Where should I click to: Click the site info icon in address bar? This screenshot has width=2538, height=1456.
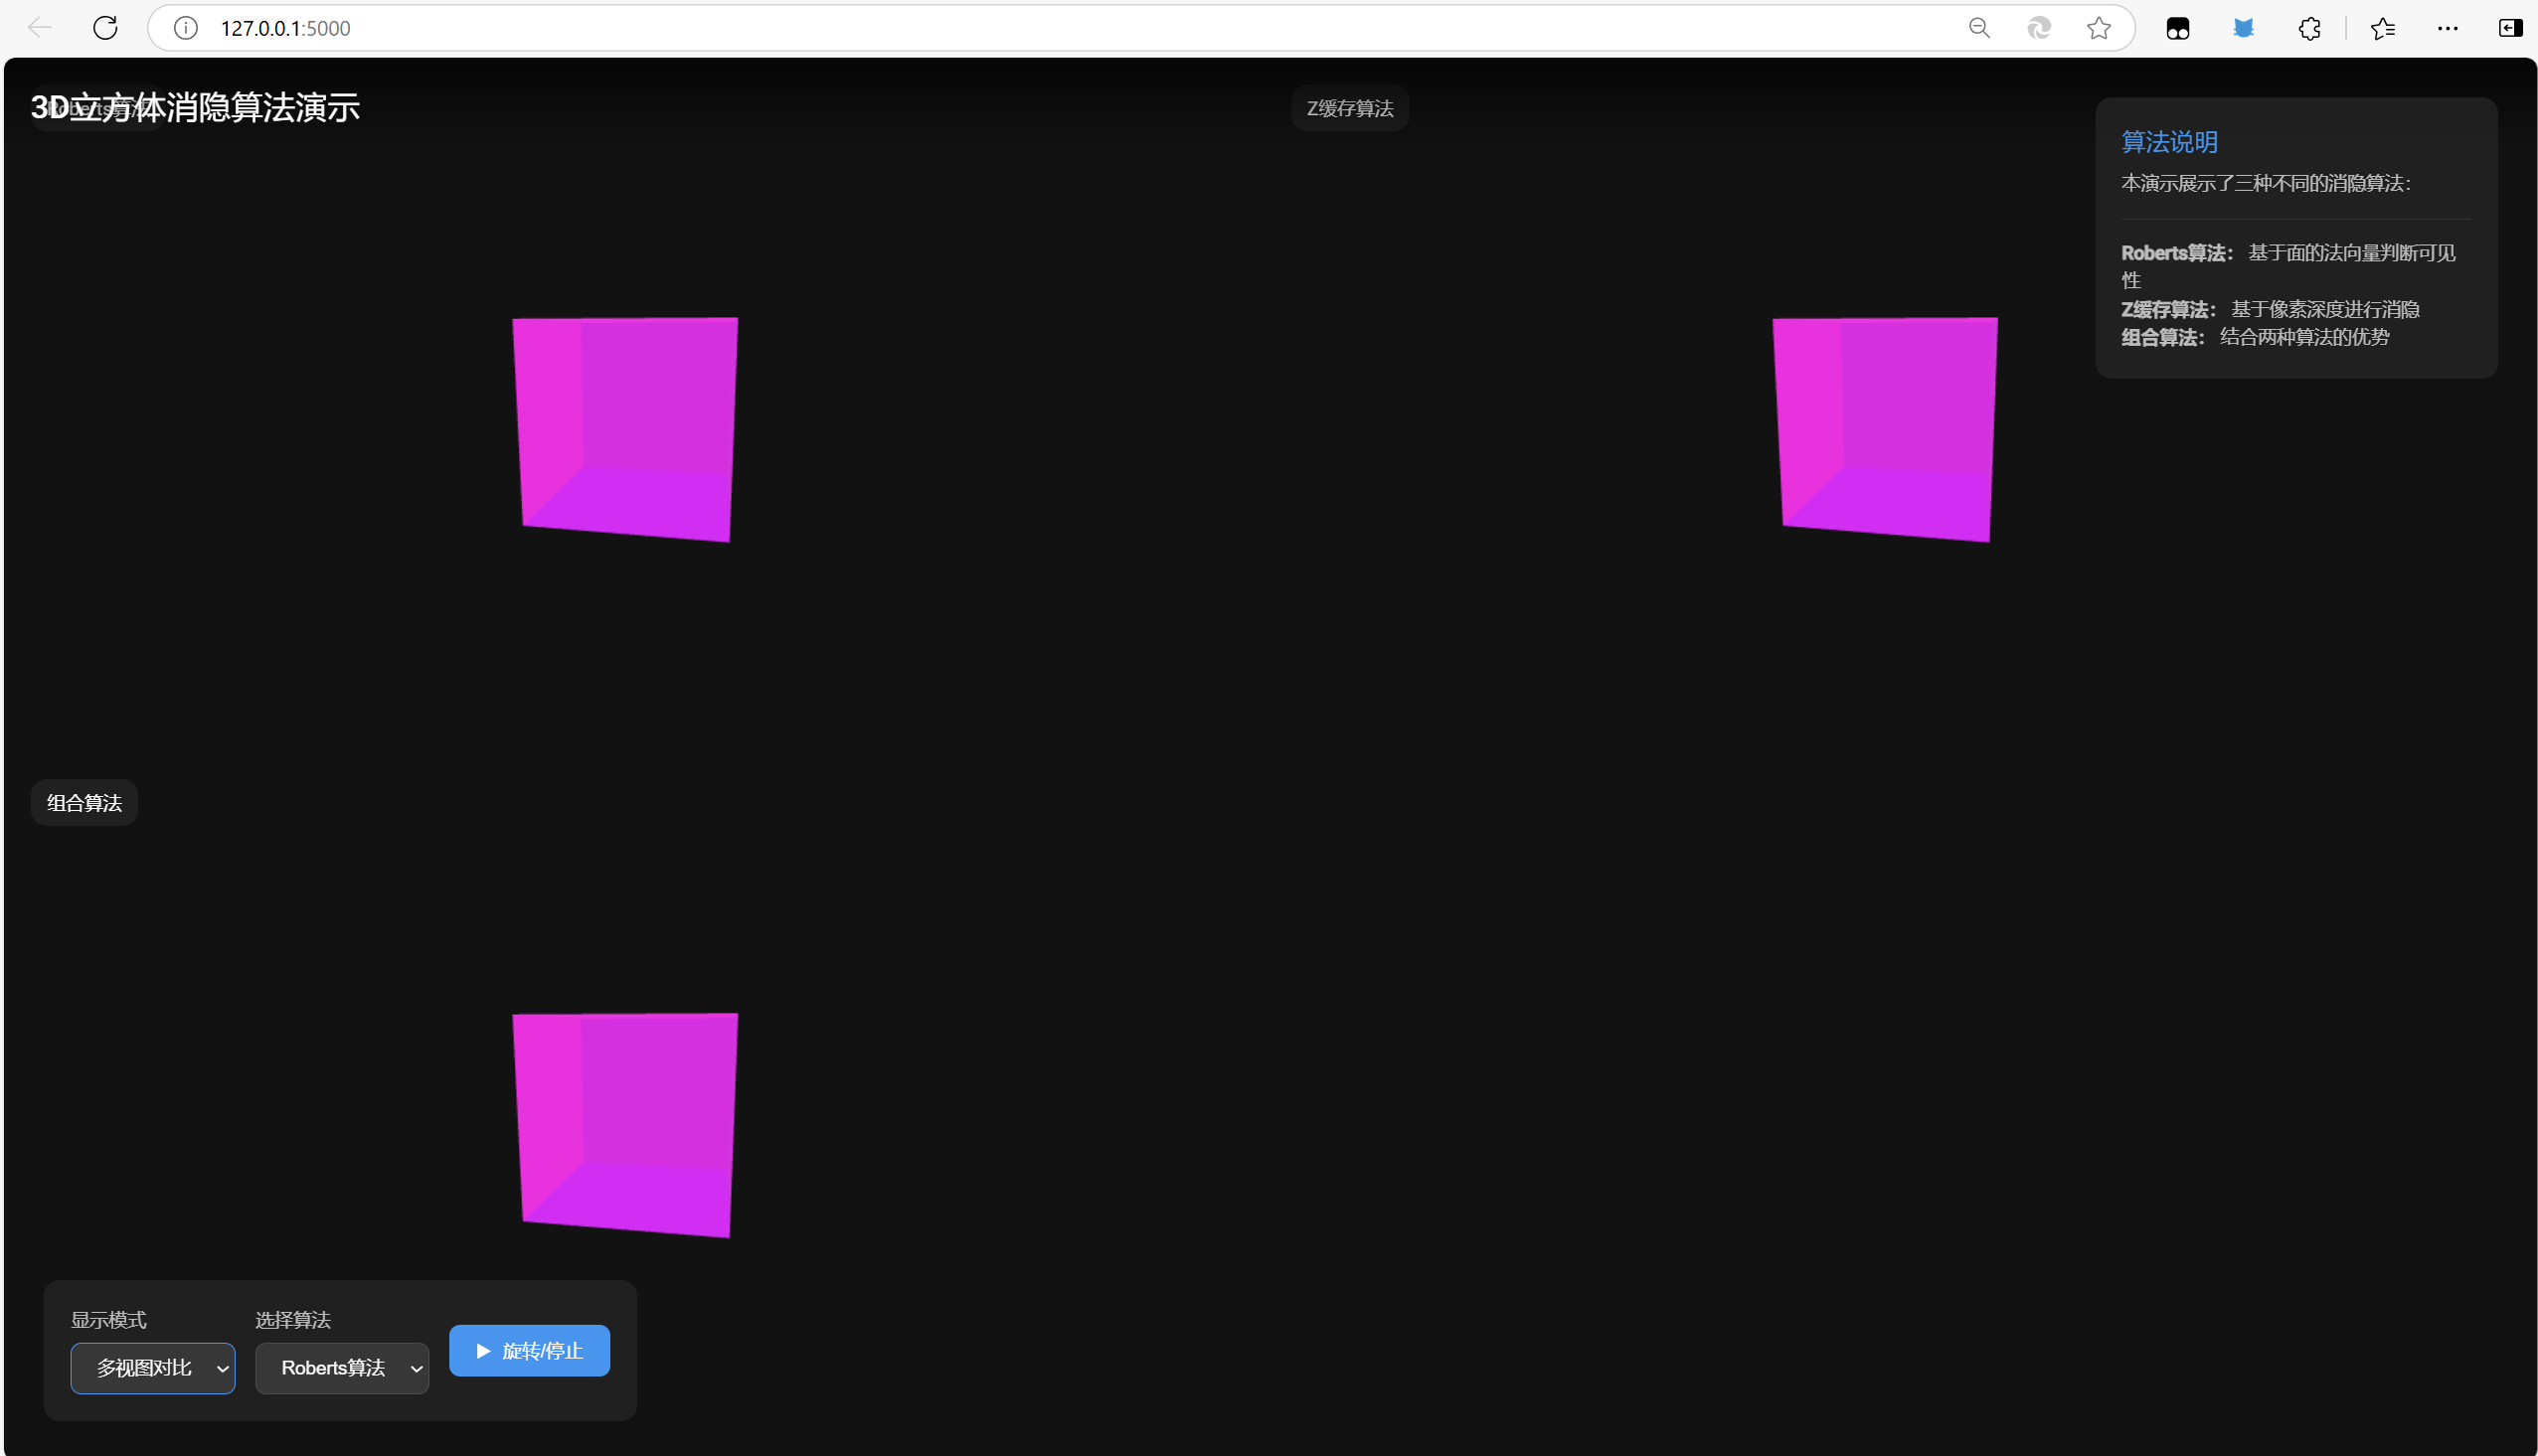point(186,28)
